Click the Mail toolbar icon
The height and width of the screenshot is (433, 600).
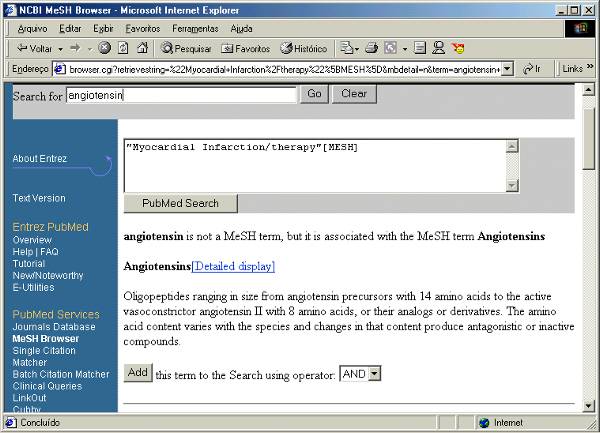click(349, 48)
